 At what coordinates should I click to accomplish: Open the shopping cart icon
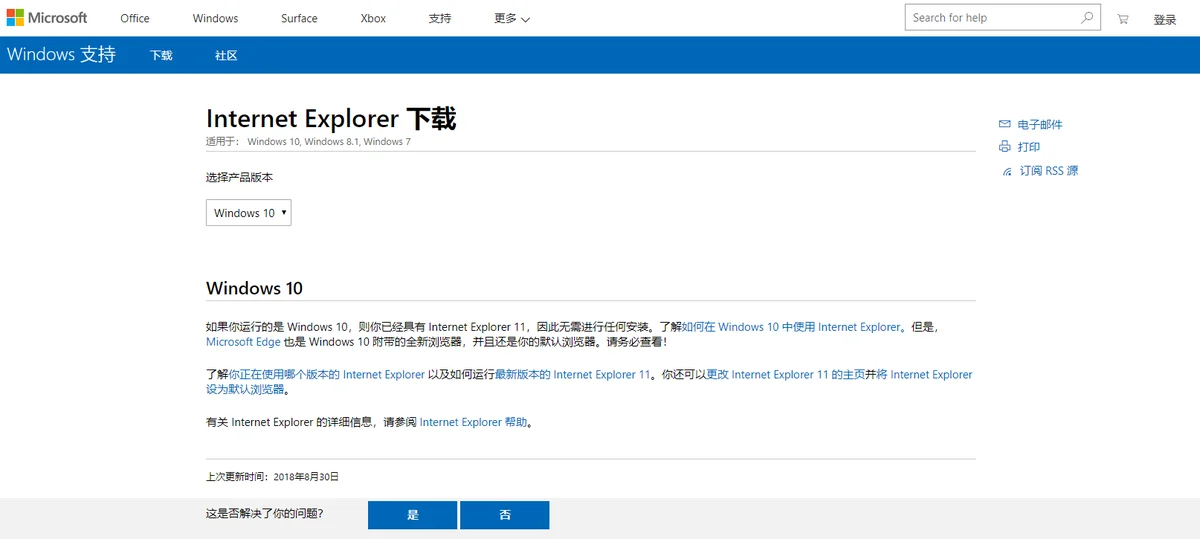(1123, 19)
